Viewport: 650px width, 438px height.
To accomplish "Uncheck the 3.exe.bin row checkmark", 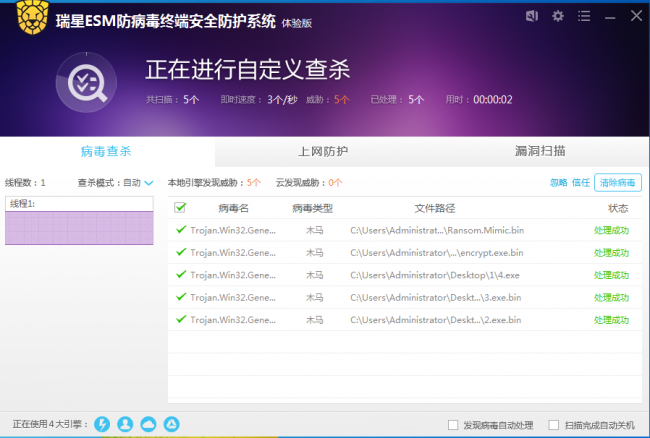I will point(181,297).
